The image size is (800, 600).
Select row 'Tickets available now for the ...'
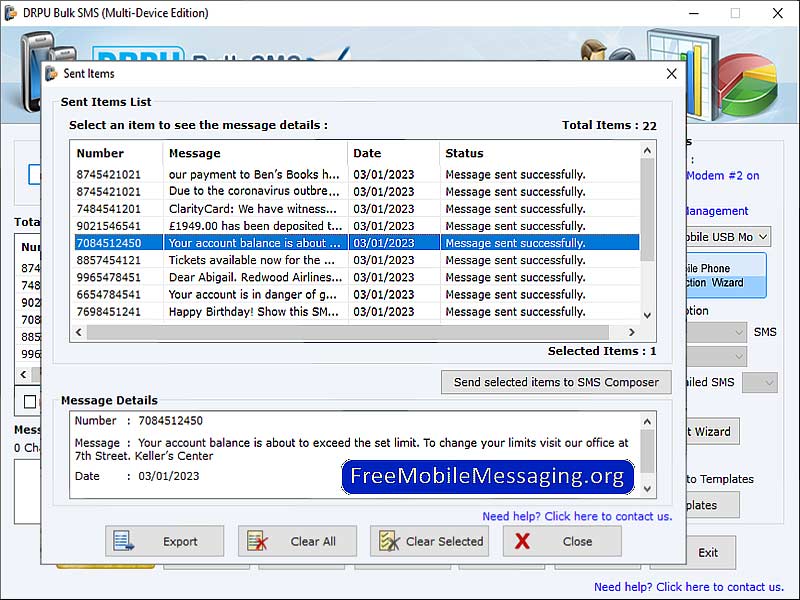[357, 260]
